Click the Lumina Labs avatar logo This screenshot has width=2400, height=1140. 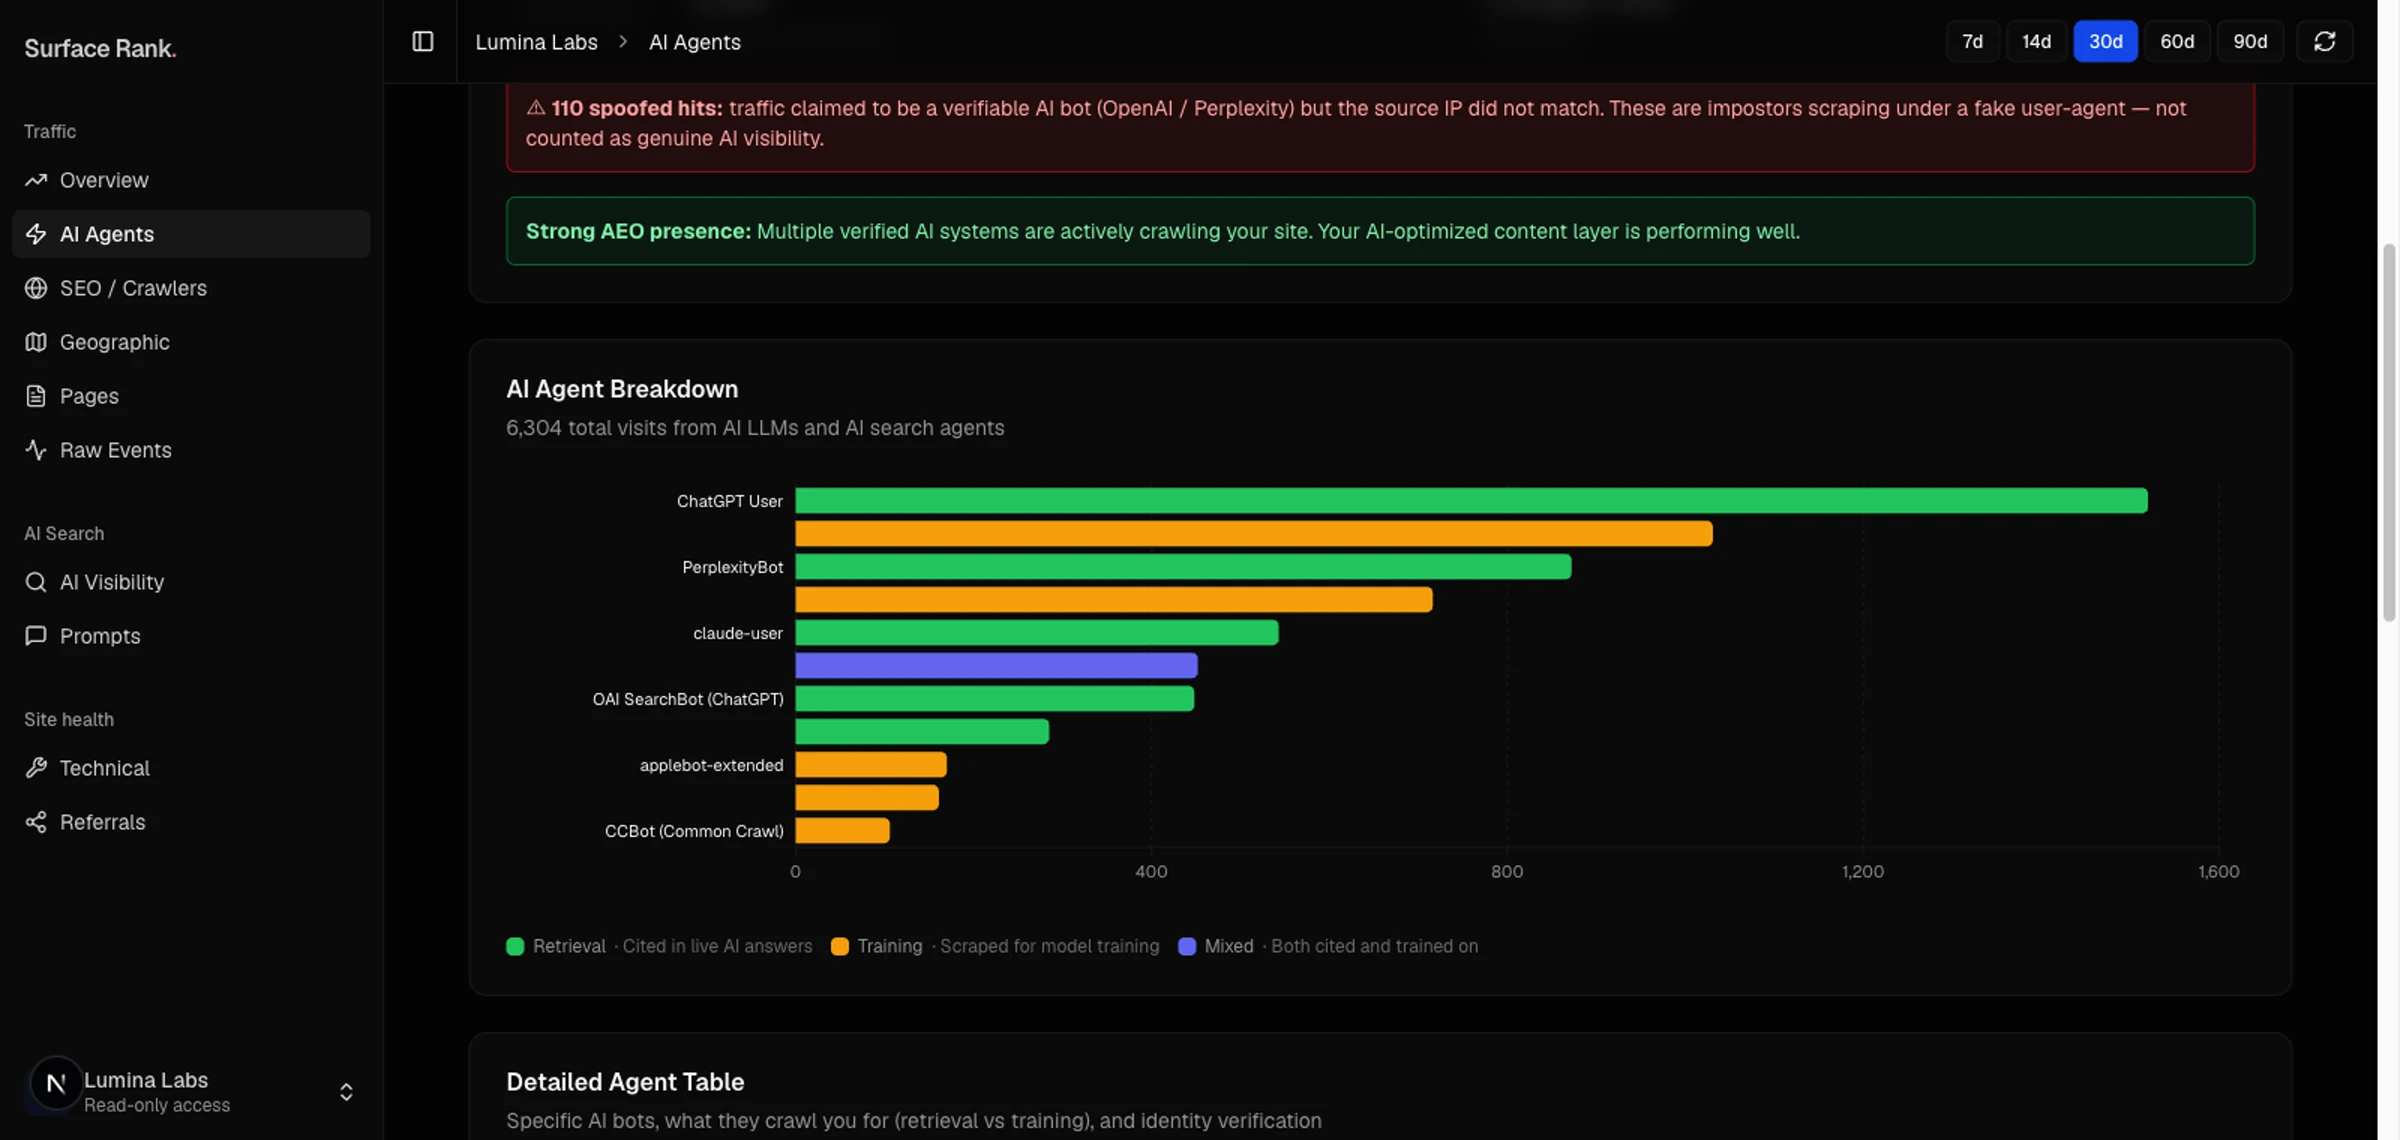pos(56,1084)
